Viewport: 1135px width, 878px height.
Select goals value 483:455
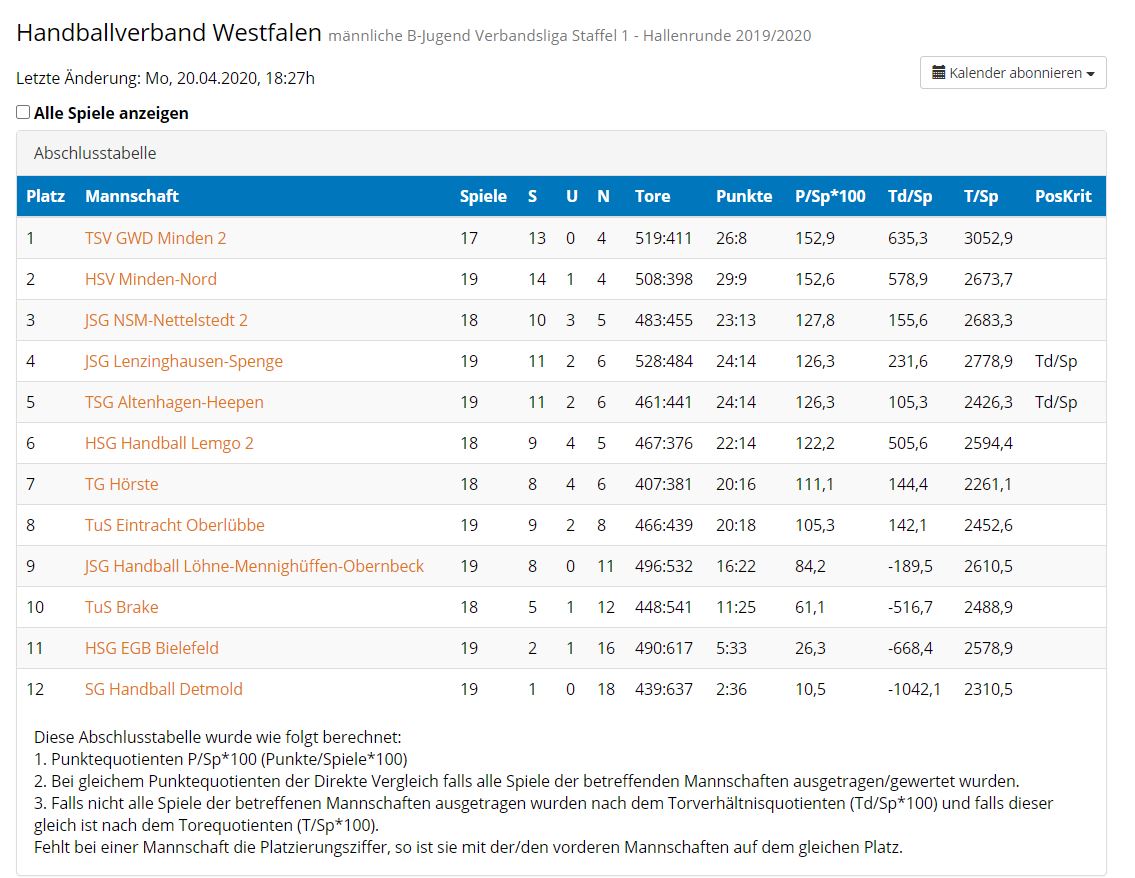tap(664, 320)
